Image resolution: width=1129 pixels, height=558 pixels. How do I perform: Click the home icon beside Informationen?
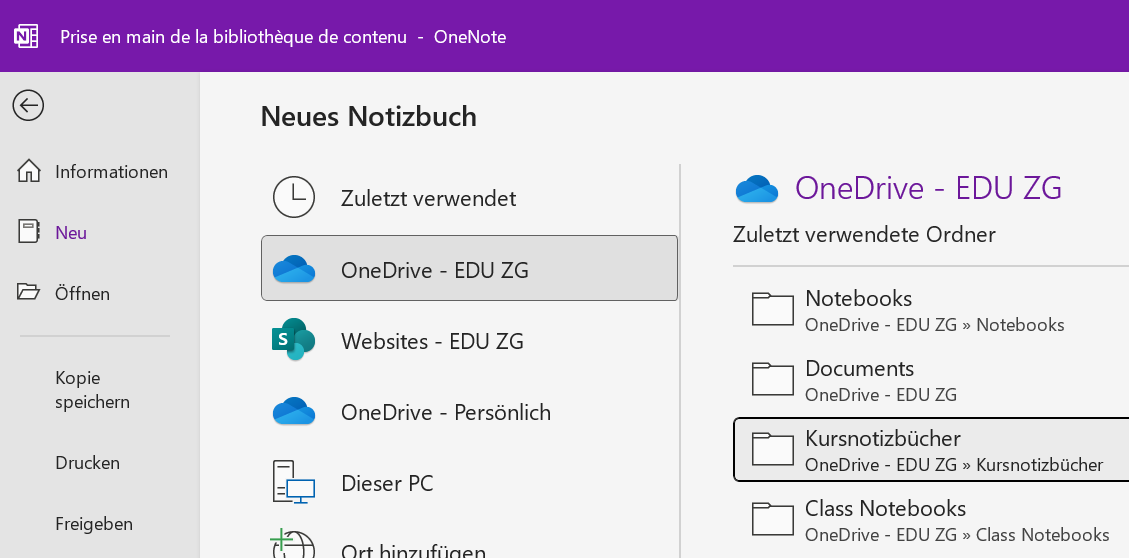[30, 171]
